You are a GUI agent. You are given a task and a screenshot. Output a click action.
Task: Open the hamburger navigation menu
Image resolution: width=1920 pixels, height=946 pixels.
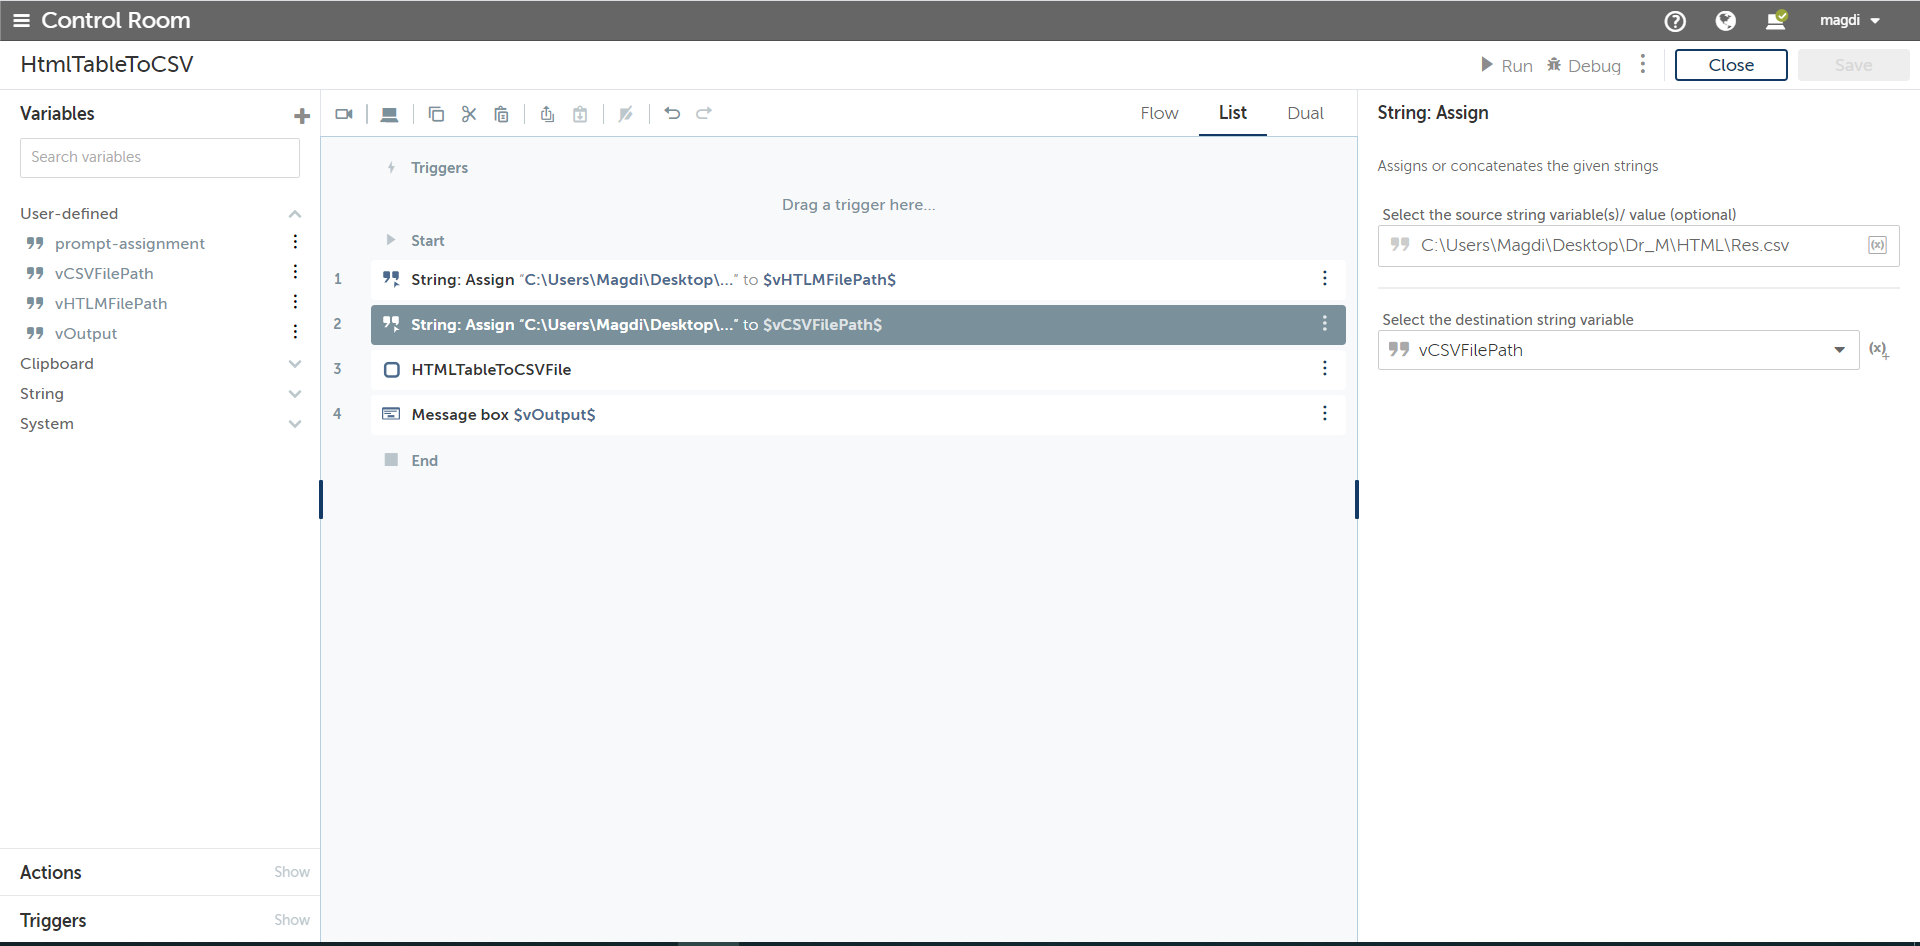click(21, 20)
